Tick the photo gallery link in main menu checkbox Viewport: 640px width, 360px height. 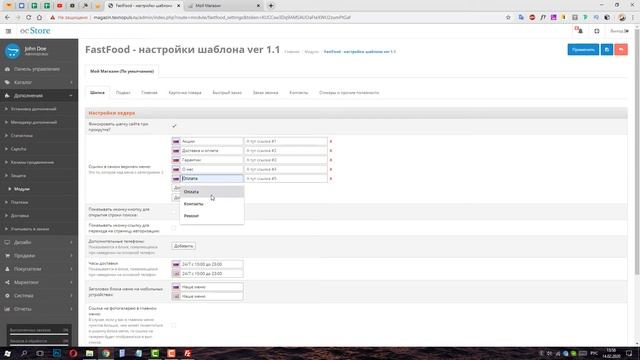[174, 325]
